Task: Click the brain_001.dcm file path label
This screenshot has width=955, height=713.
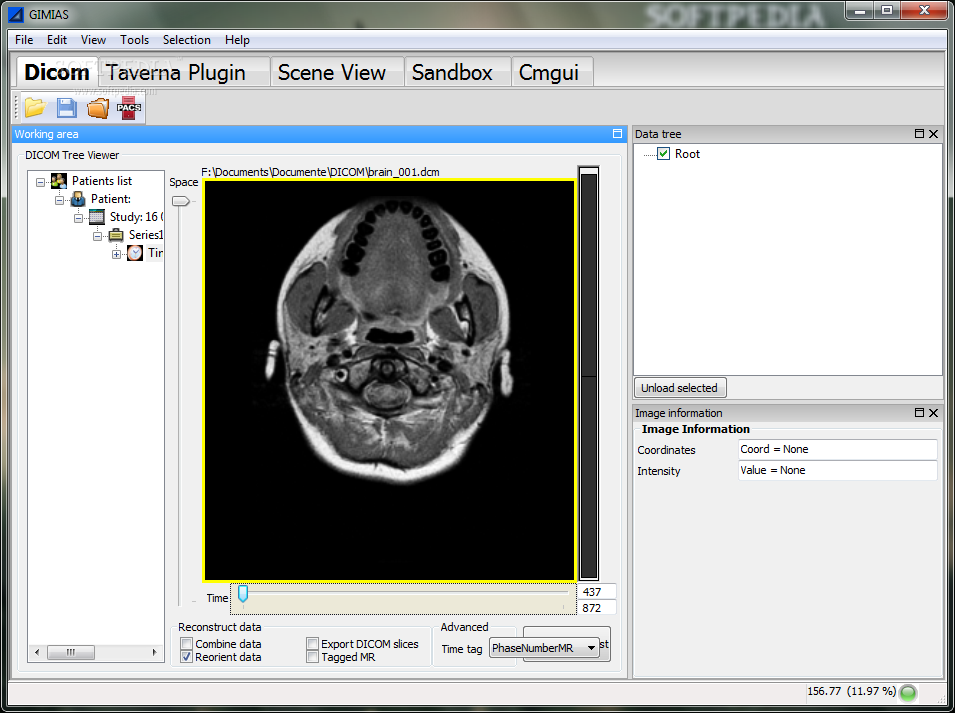Action: pos(320,172)
